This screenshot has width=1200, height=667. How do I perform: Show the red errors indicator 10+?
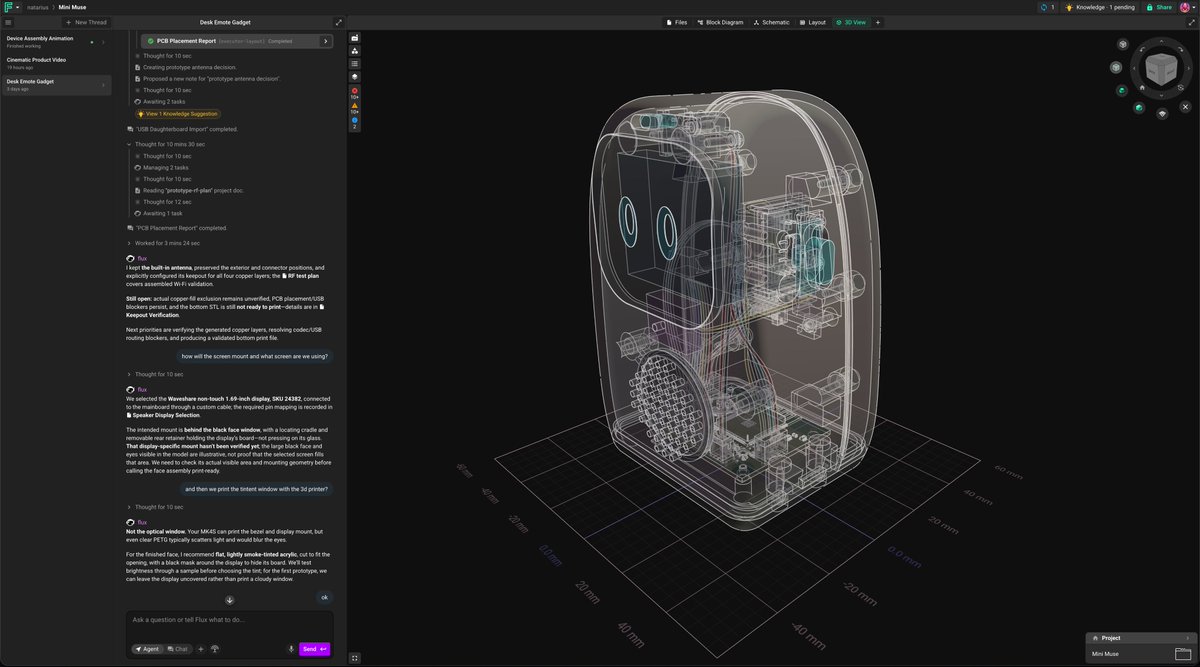point(355,93)
